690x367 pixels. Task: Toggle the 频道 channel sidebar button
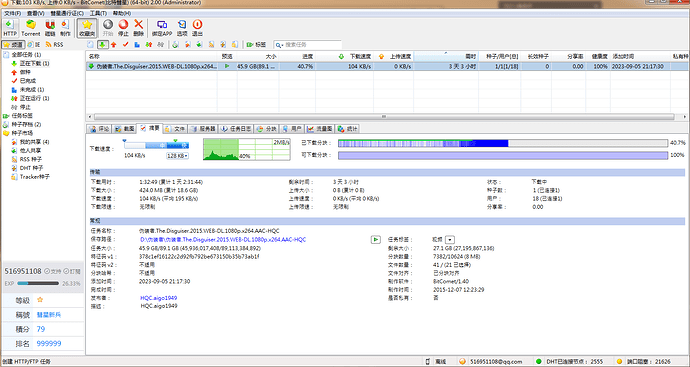click(13, 44)
